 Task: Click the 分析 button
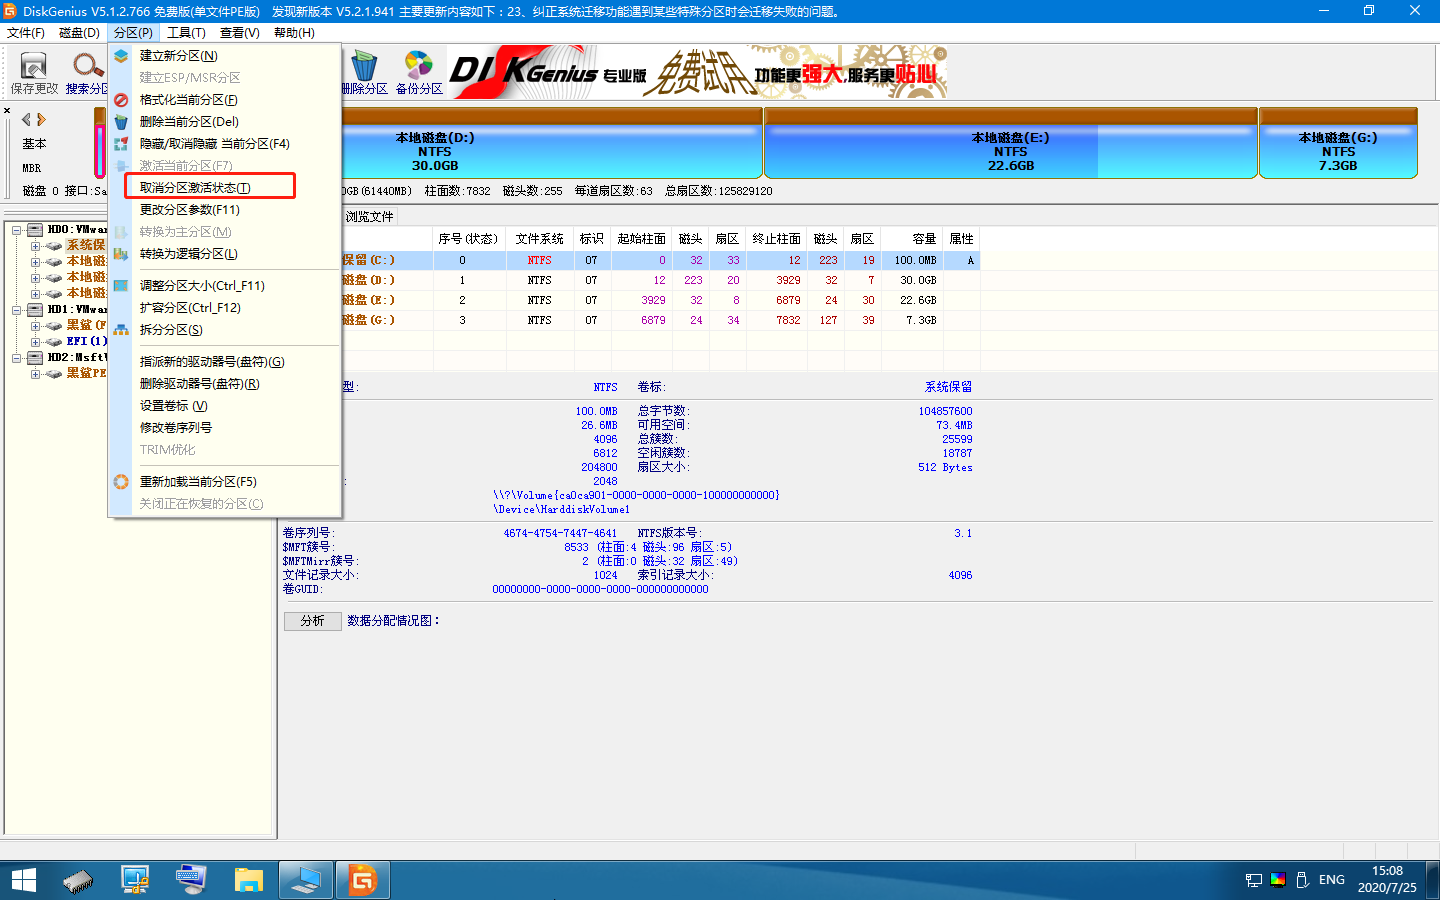pos(313,621)
